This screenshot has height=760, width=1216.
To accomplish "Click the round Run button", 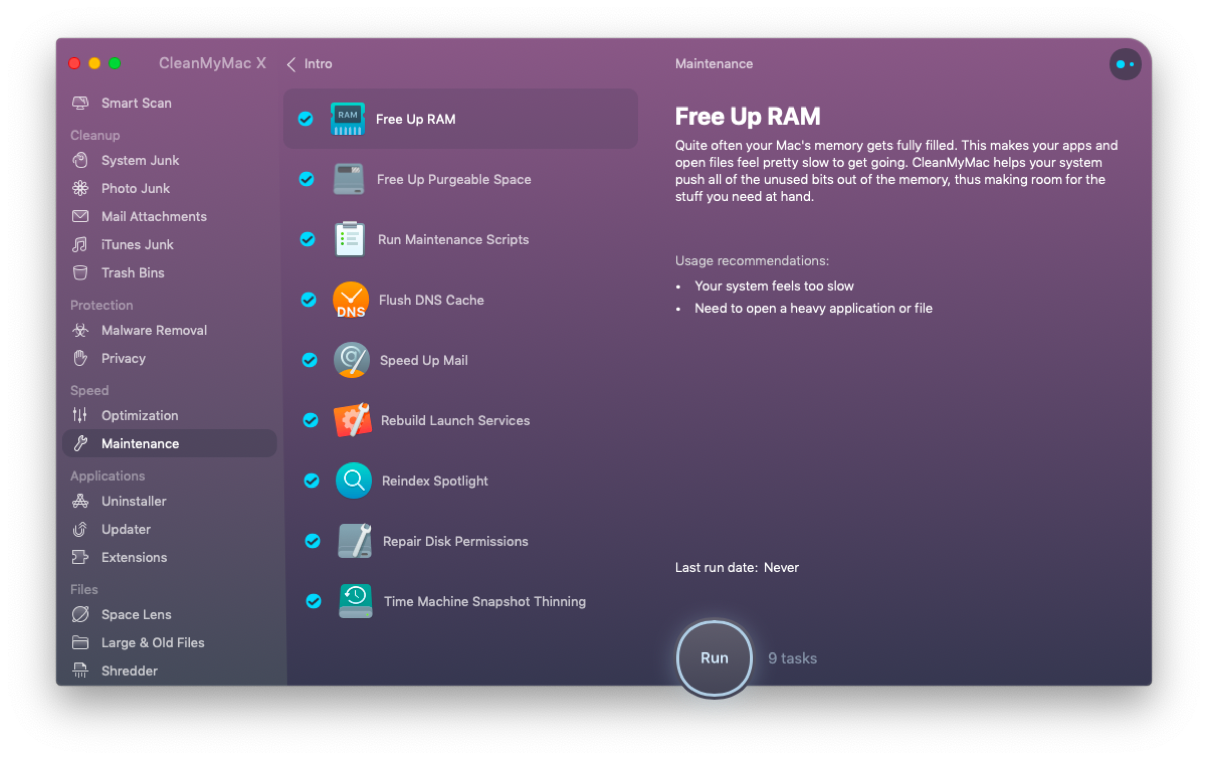I will tap(714, 658).
